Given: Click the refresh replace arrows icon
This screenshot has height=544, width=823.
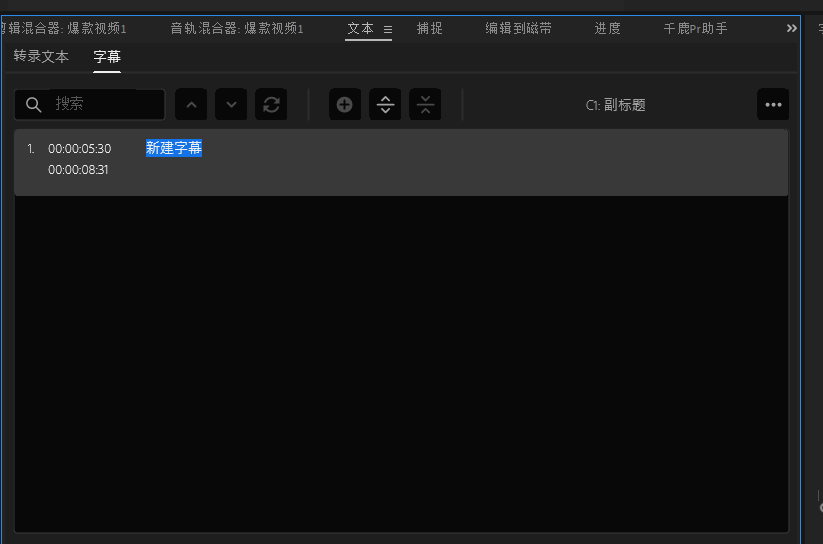Looking at the screenshot, I should pyautogui.click(x=271, y=104).
